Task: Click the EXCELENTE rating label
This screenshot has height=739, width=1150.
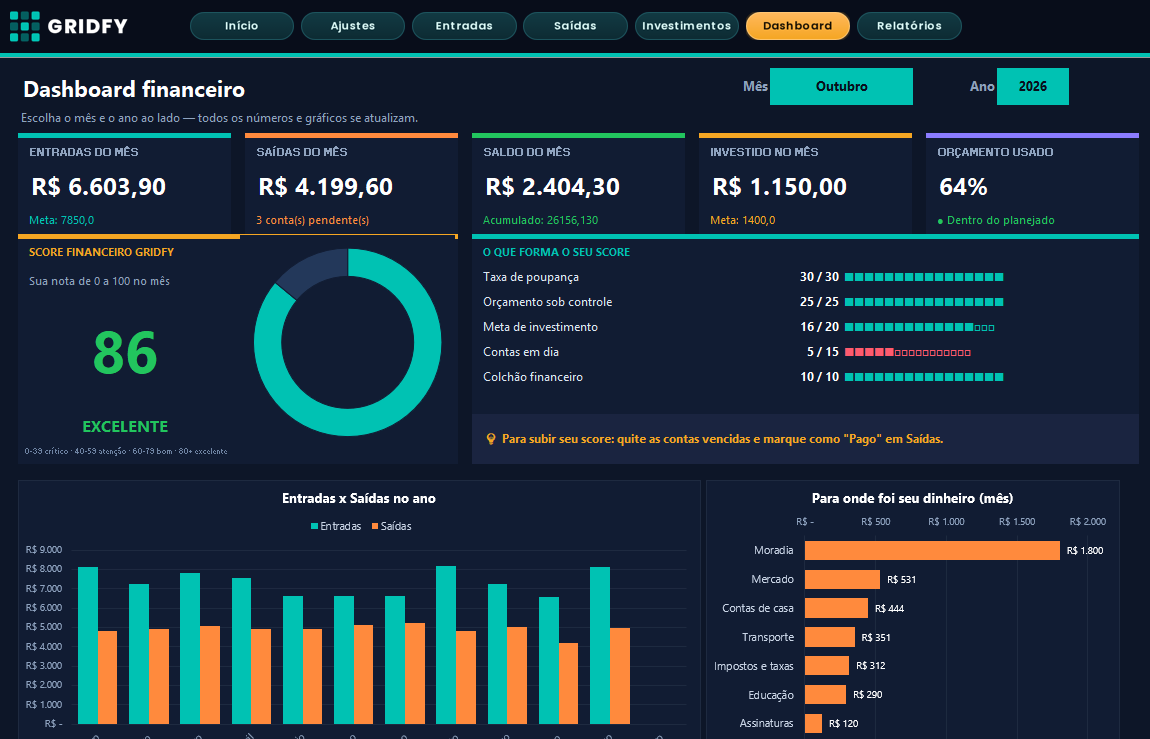Action: coord(125,427)
